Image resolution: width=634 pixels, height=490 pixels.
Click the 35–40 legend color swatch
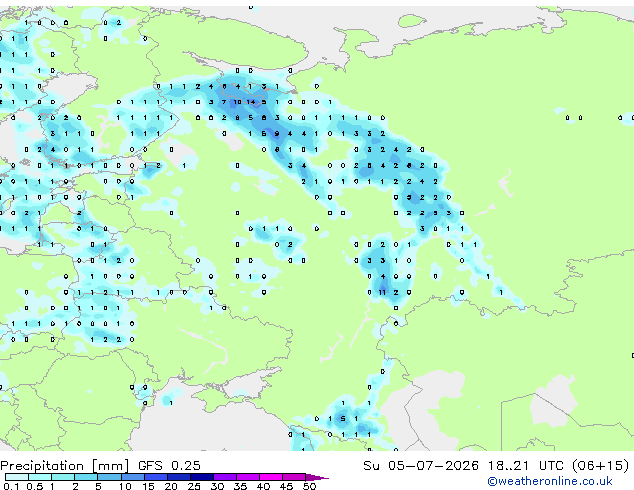(248, 477)
